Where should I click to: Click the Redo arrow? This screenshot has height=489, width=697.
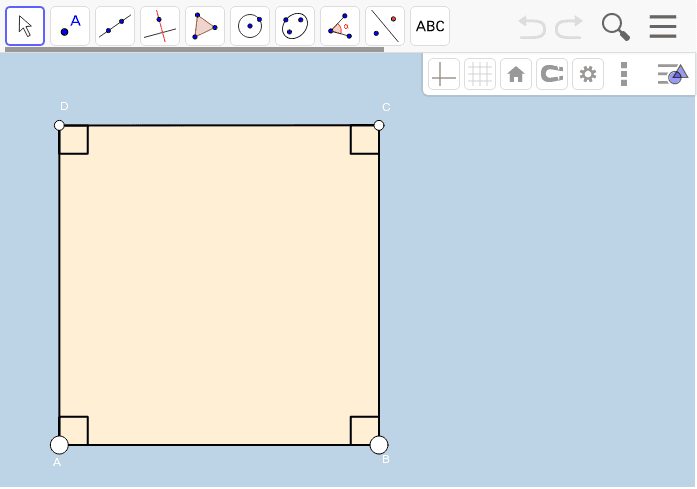pyautogui.click(x=569, y=27)
